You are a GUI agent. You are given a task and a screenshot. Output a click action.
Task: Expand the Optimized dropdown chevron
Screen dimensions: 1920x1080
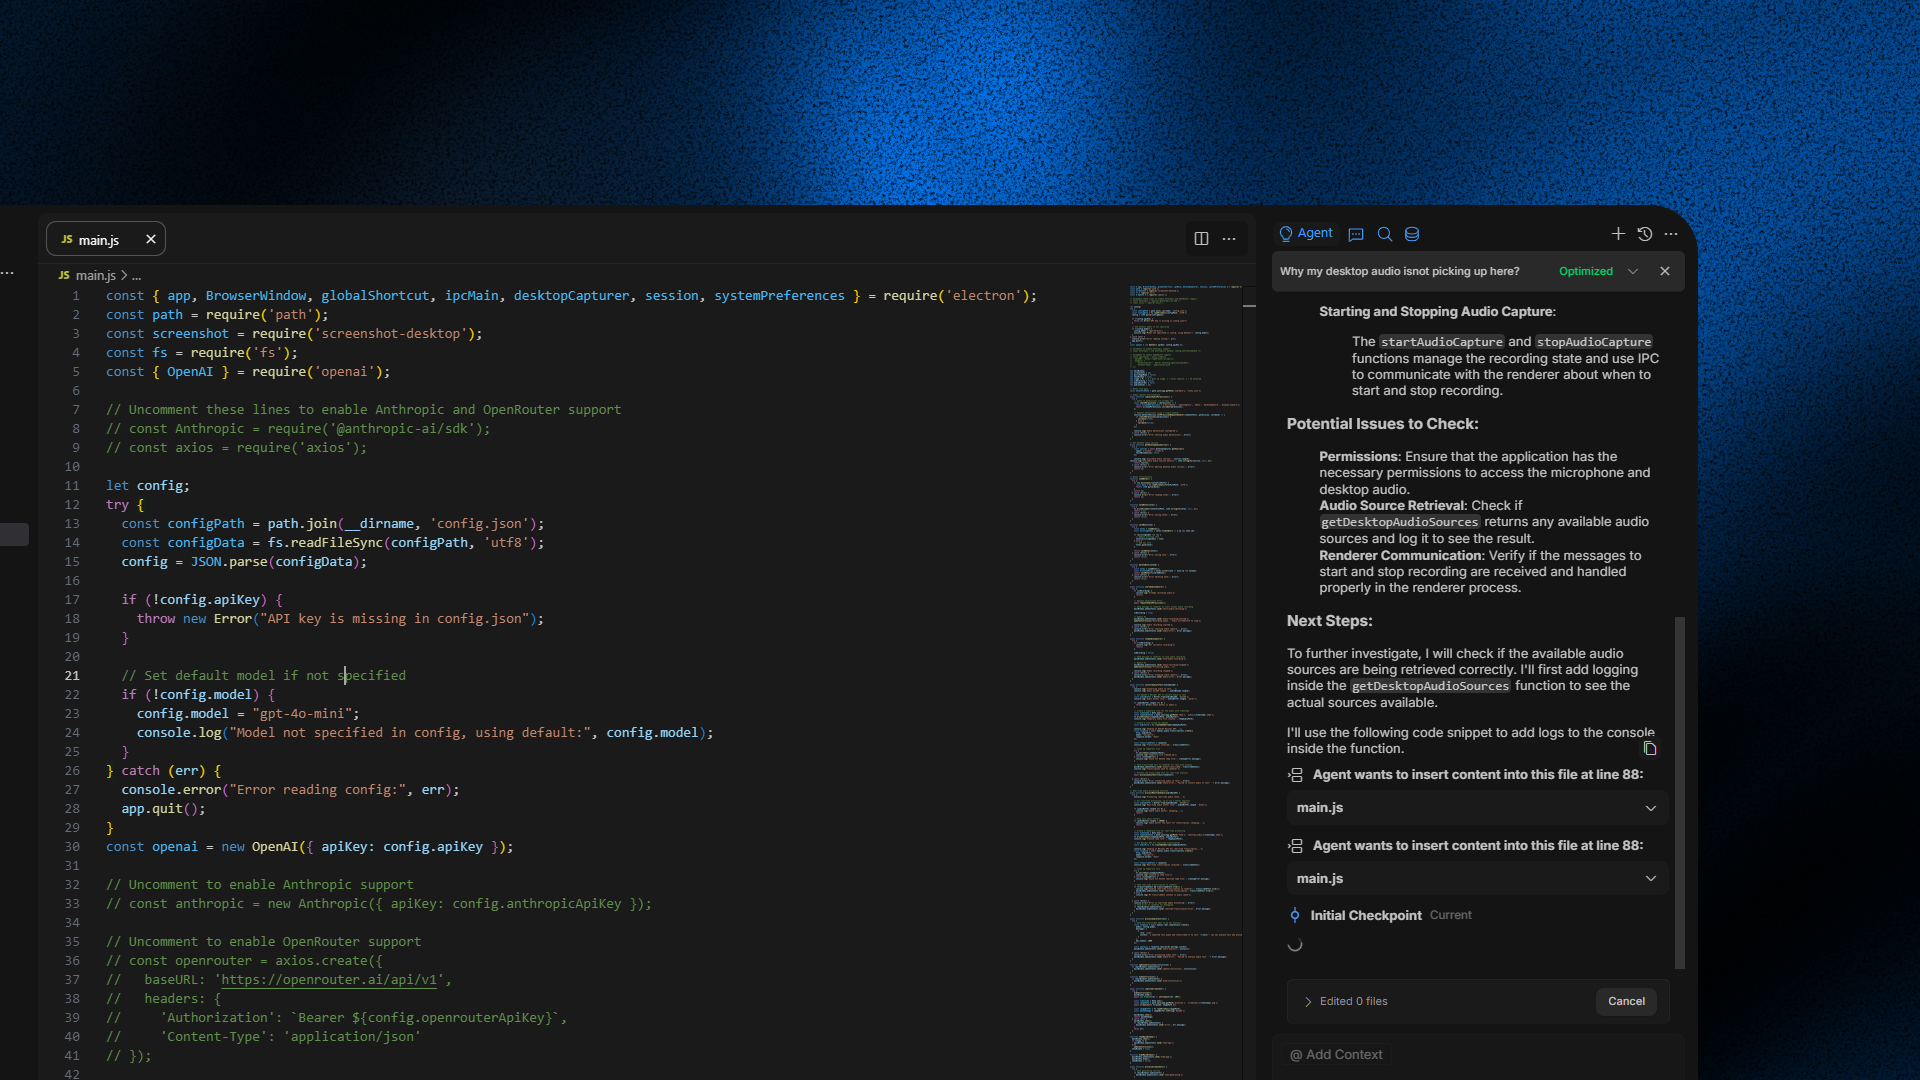tap(1633, 271)
